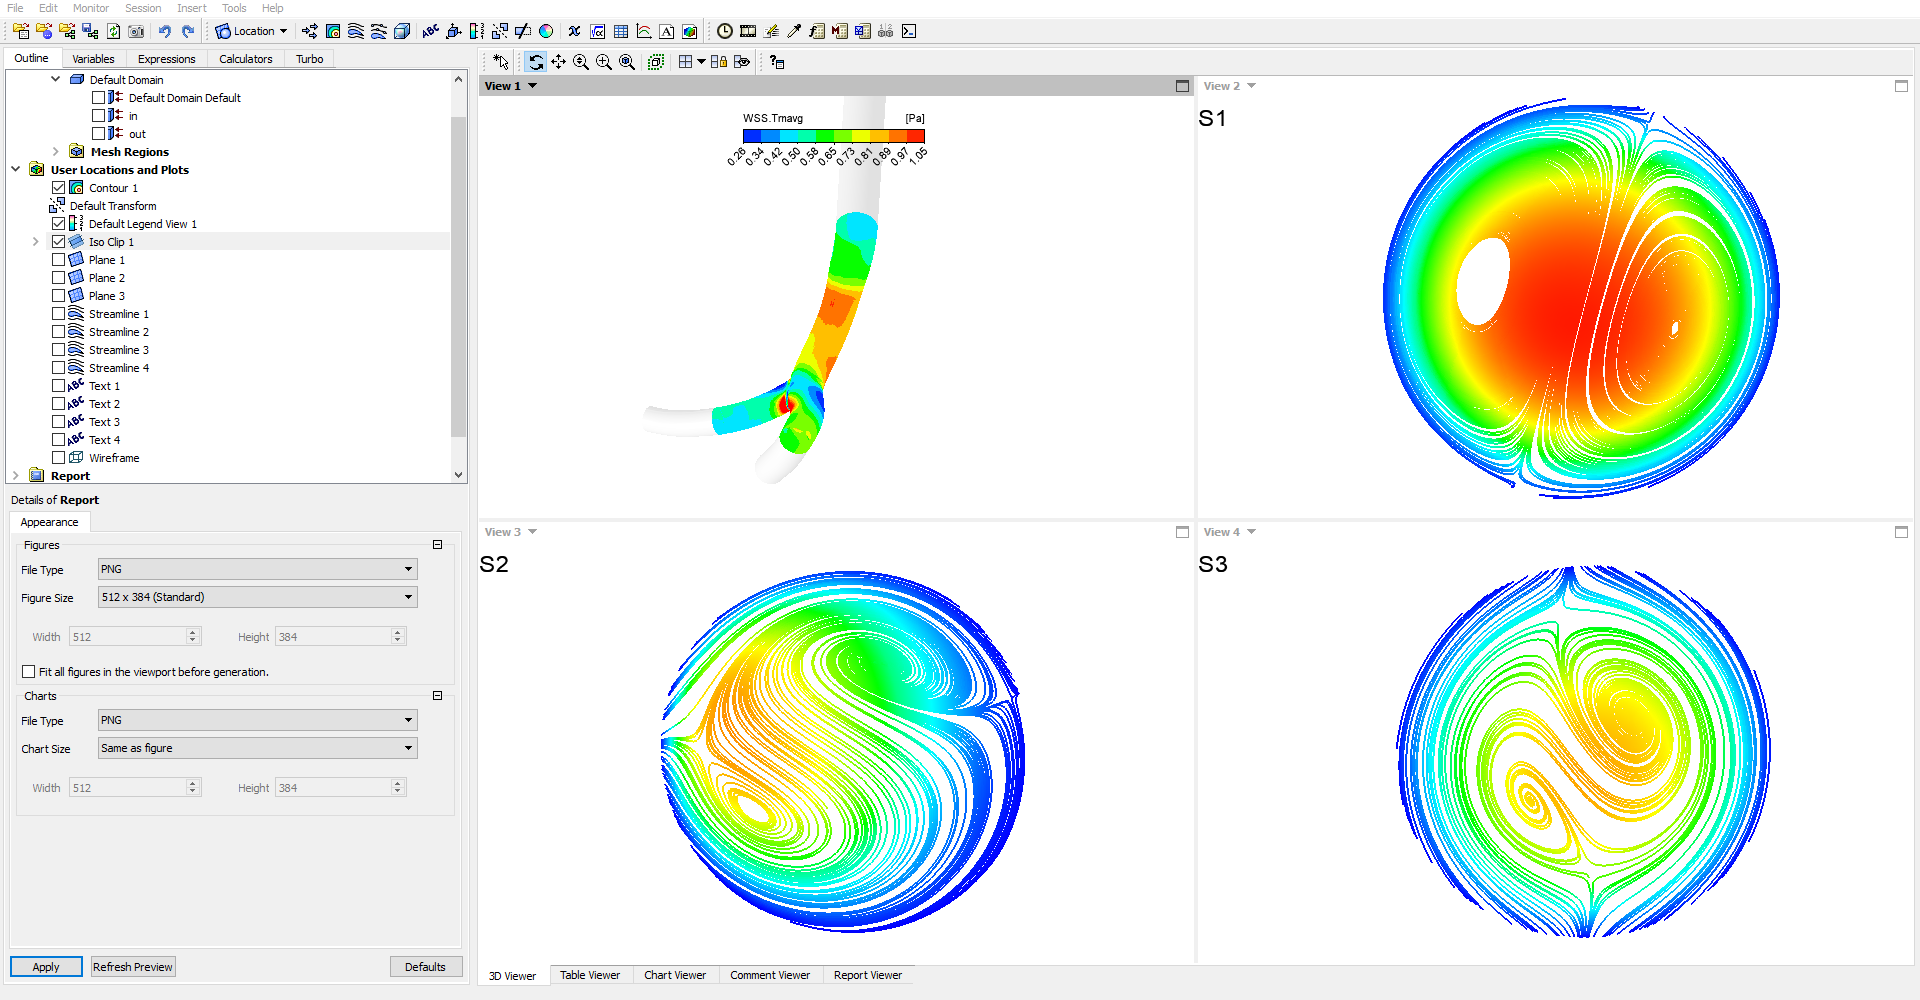Activate the Rotate viewer tool
Viewport: 1920px width, 1000px height.
(536, 62)
